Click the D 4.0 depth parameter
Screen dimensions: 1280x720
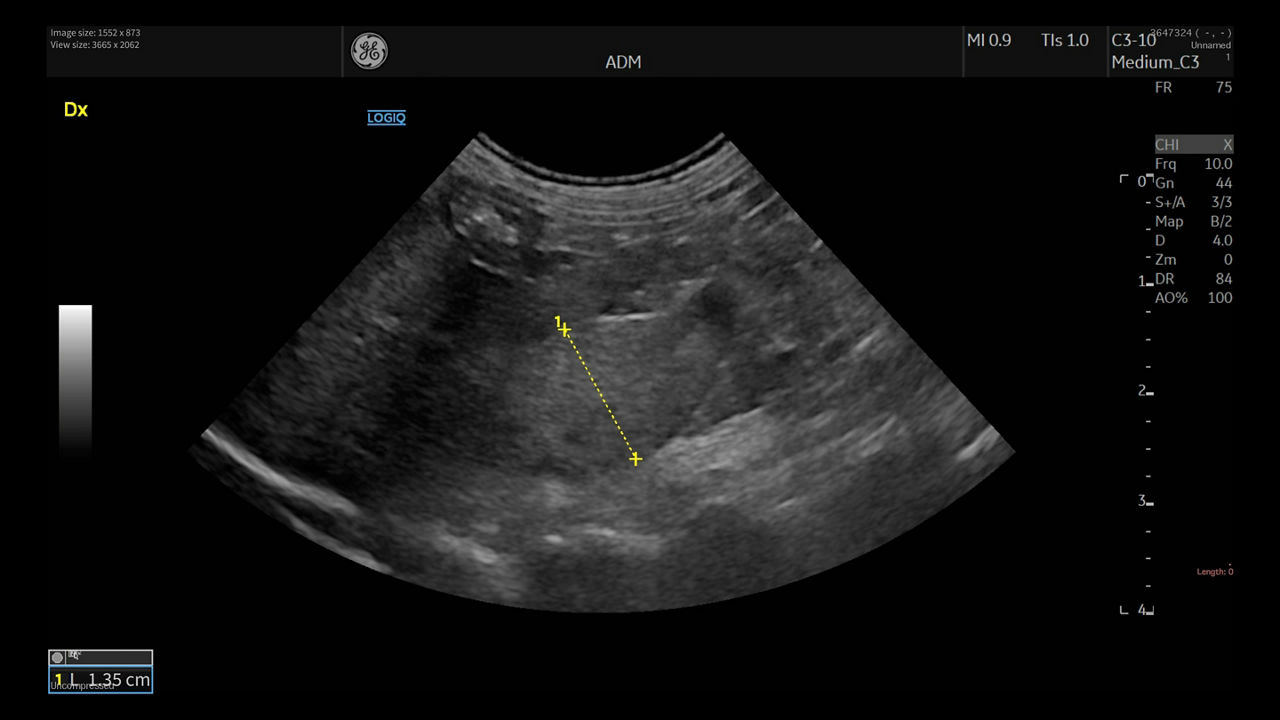click(1193, 240)
